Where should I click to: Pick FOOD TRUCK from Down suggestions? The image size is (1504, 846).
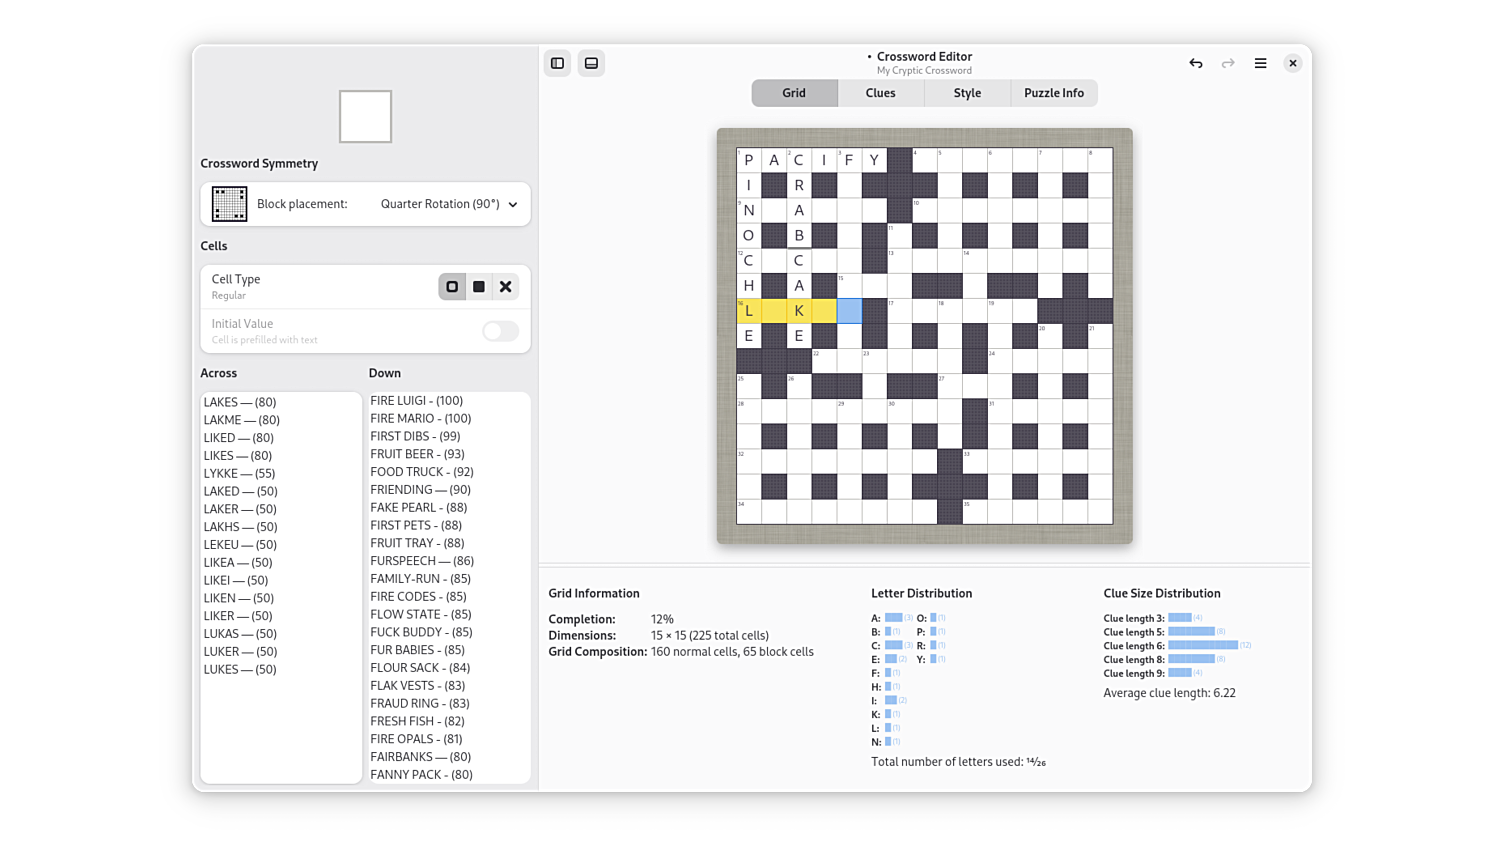click(x=421, y=472)
